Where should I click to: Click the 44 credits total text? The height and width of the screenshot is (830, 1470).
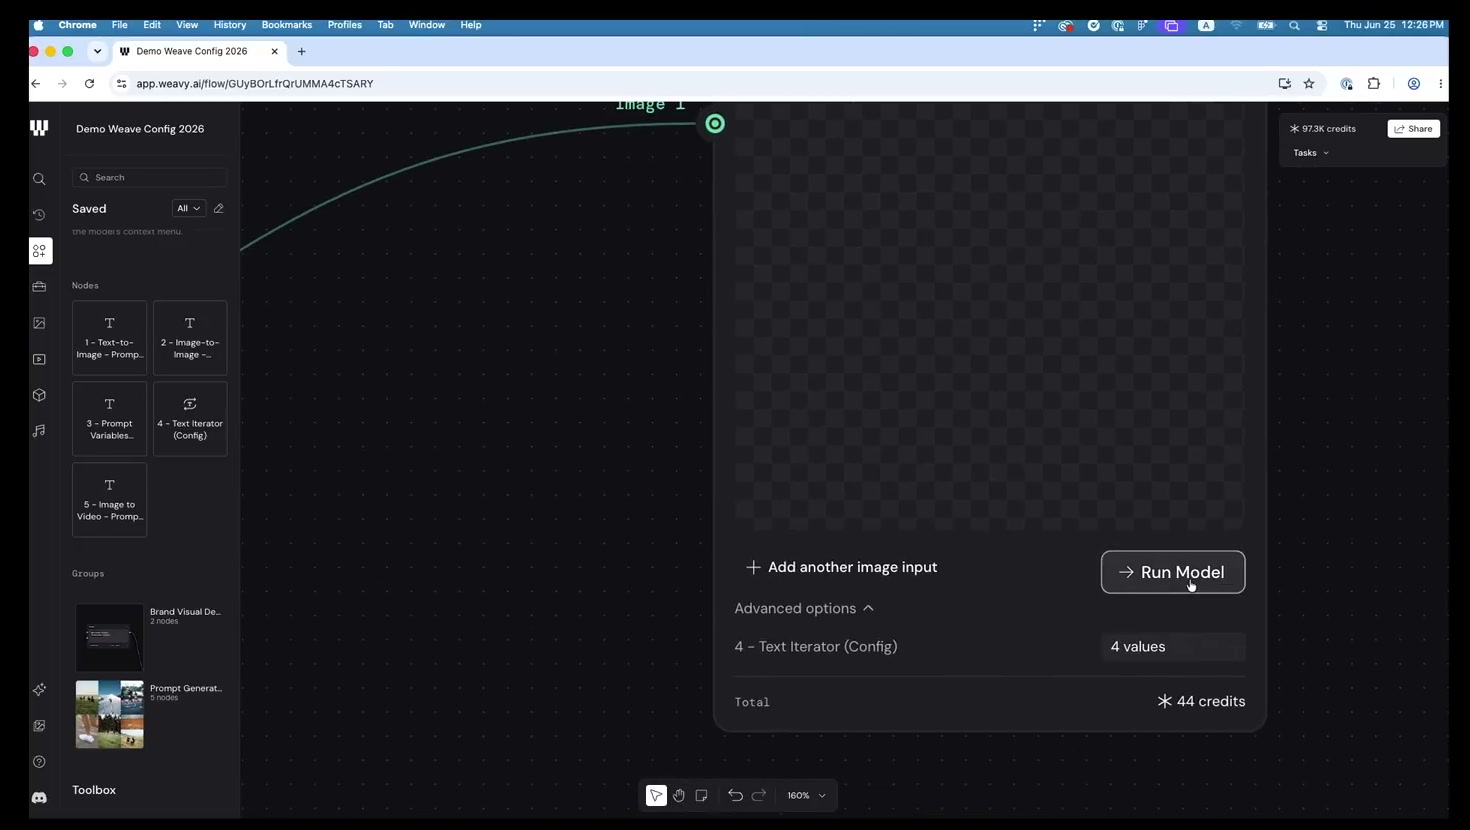1201,701
